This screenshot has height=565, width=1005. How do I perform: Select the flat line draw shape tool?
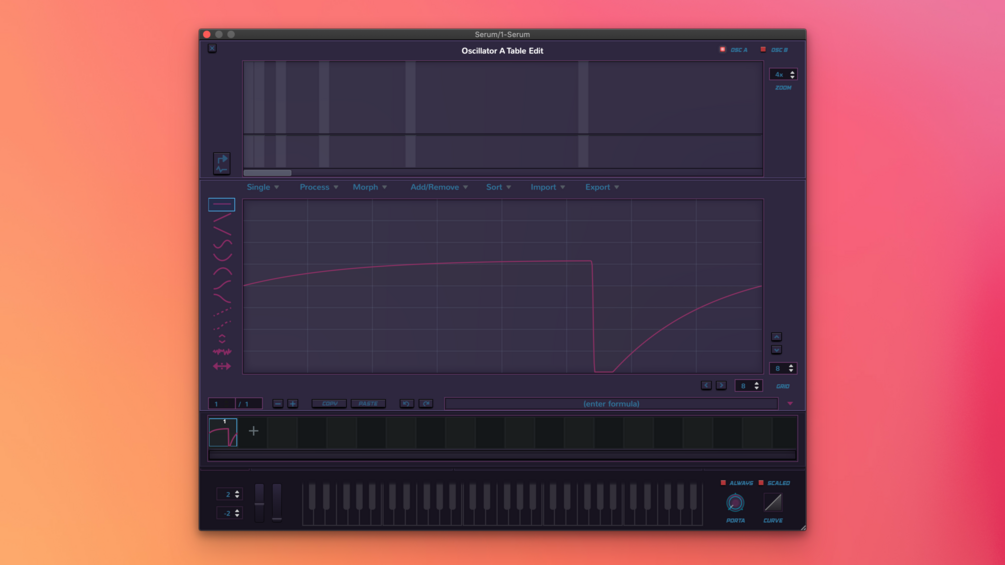(x=221, y=204)
